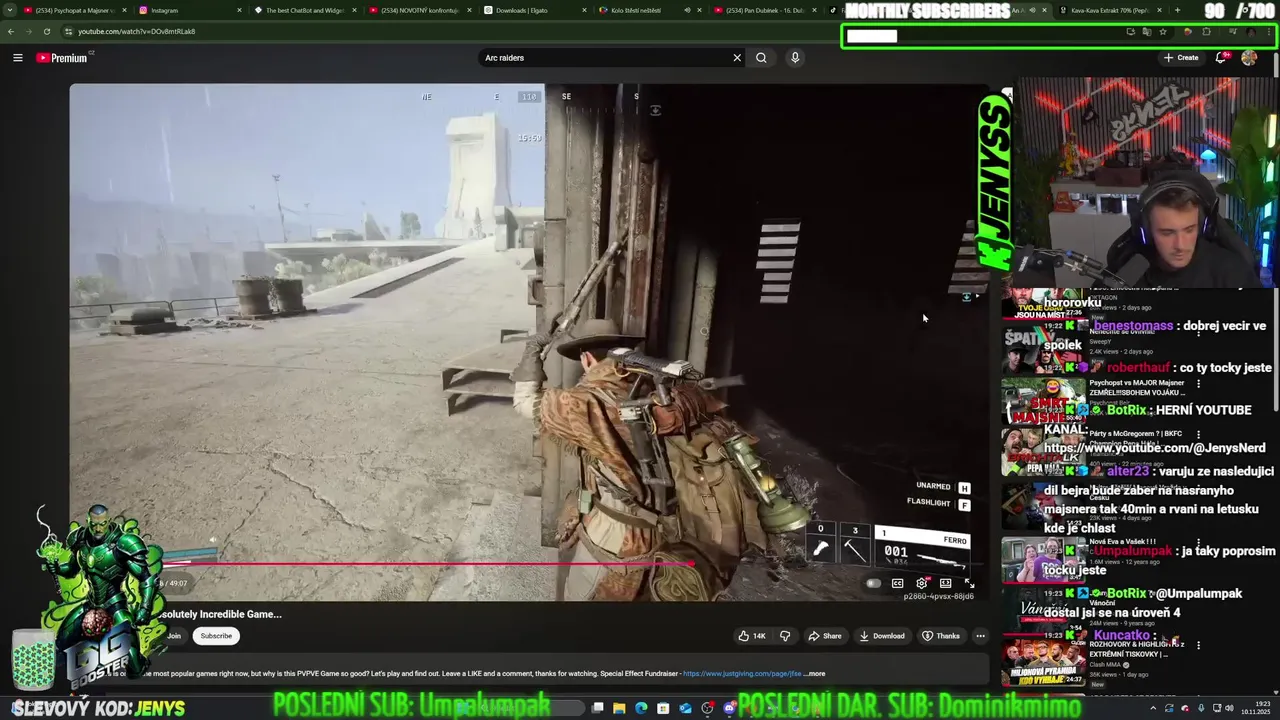The image size is (1280, 720).
Task: Click the Join channel button
Action: coord(174,636)
